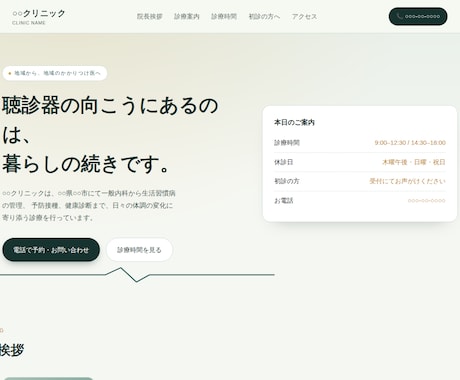Click the 9:00–12:30 / 14:30–18:00 hours value
Screen dimensions: 460x380
(x=410, y=143)
